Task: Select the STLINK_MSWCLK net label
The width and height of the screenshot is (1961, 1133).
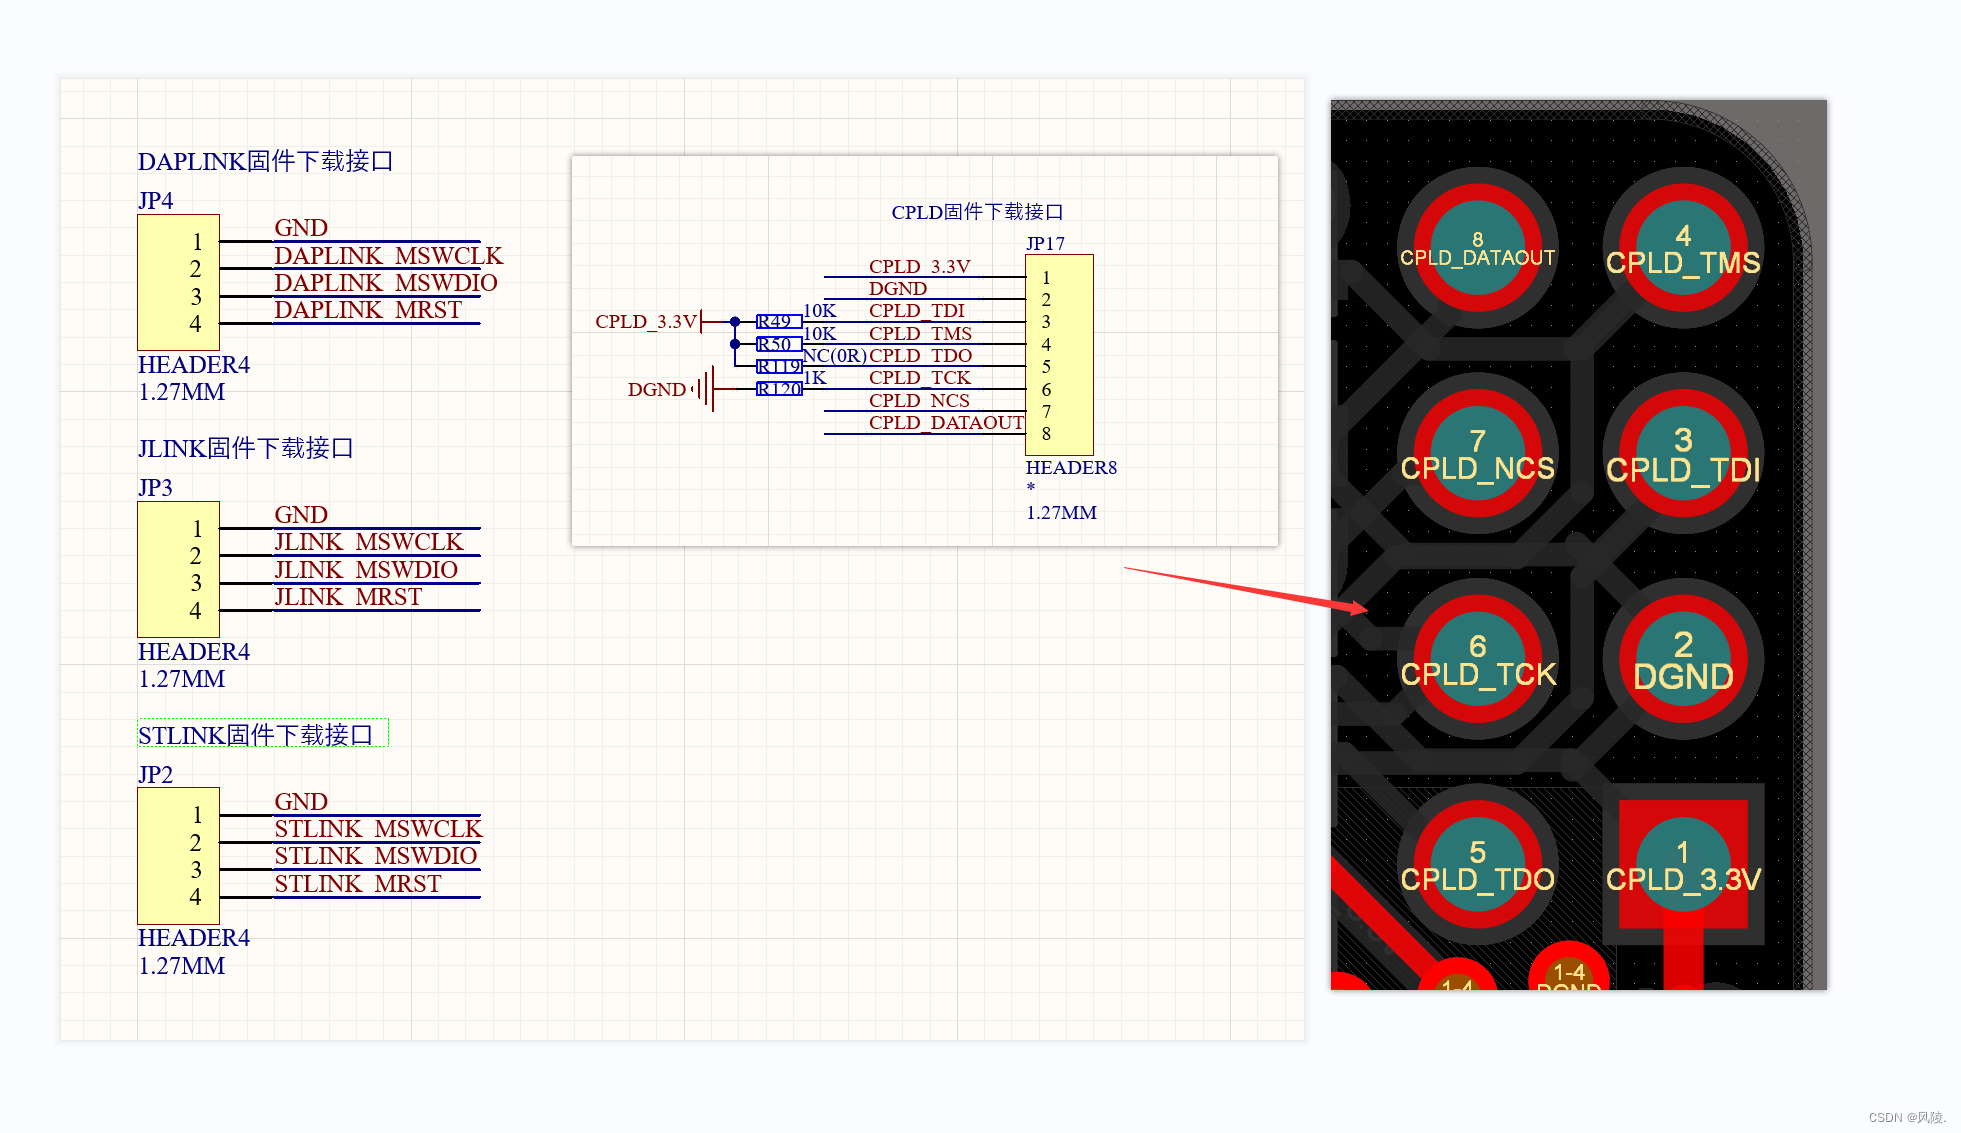Action: (378, 829)
